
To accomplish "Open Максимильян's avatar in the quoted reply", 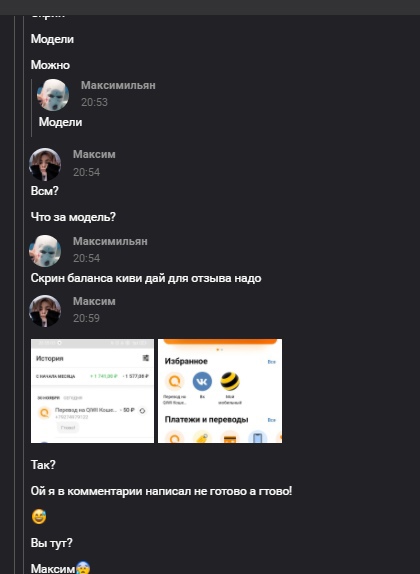I will (53, 95).
